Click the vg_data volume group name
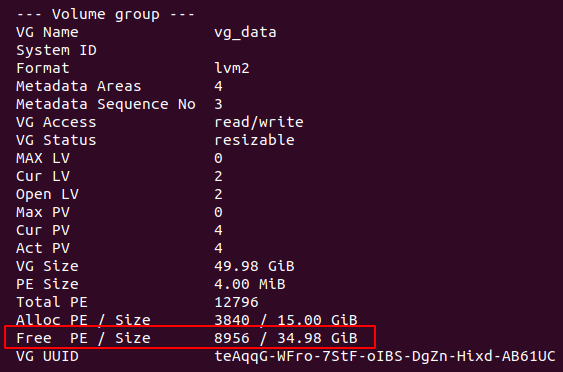 [245, 33]
